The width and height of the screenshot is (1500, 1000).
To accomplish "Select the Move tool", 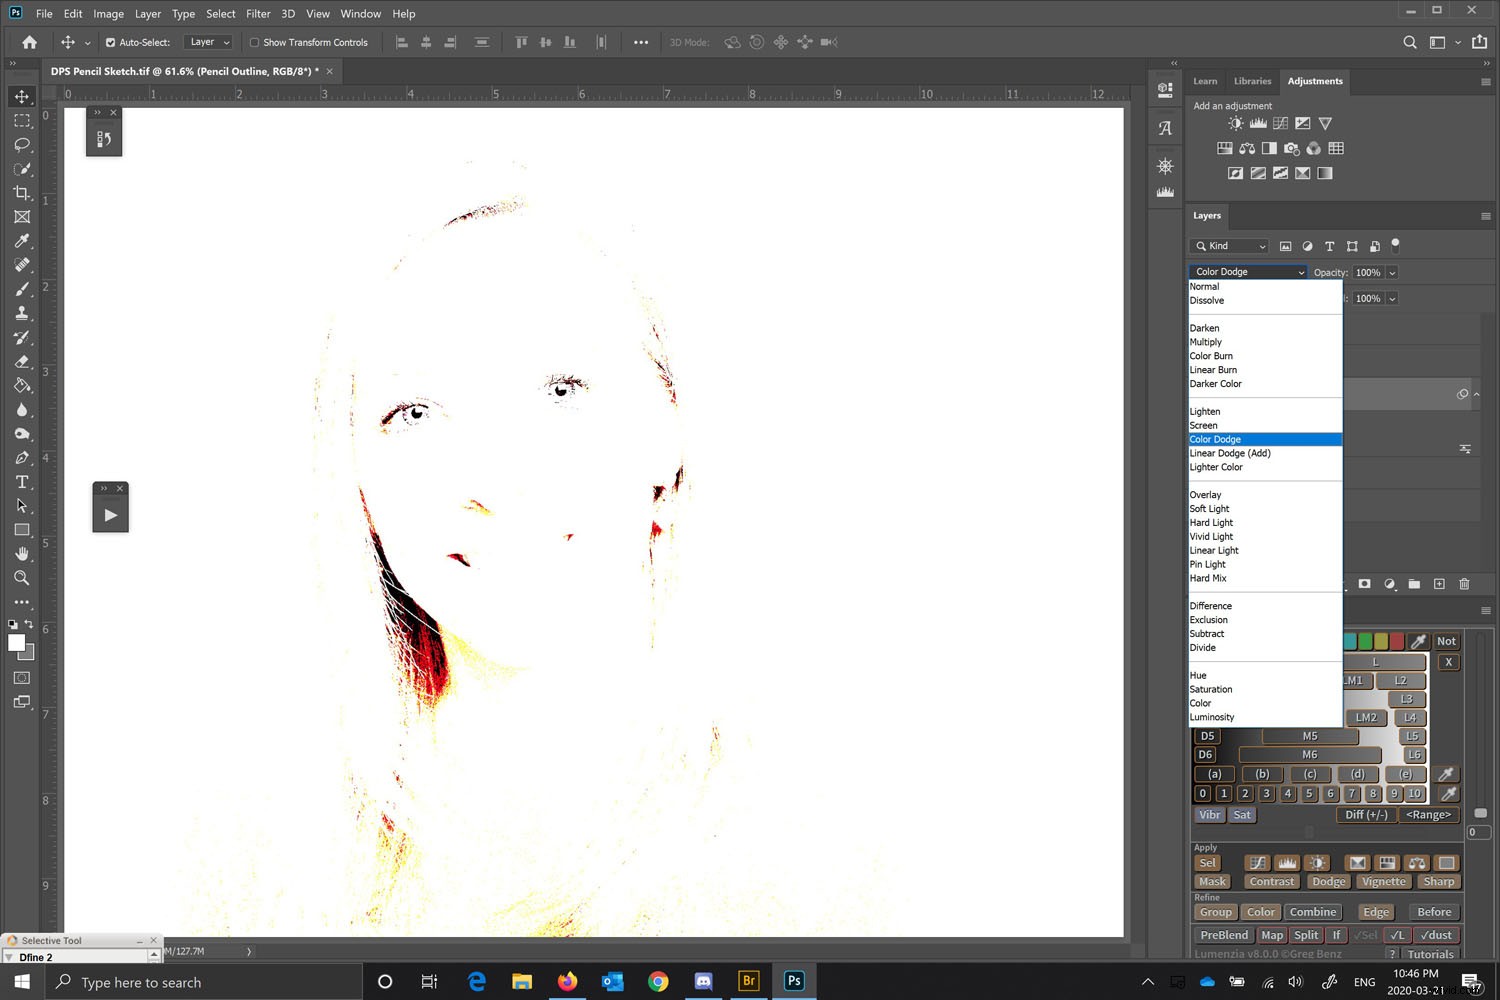I will click(x=22, y=96).
